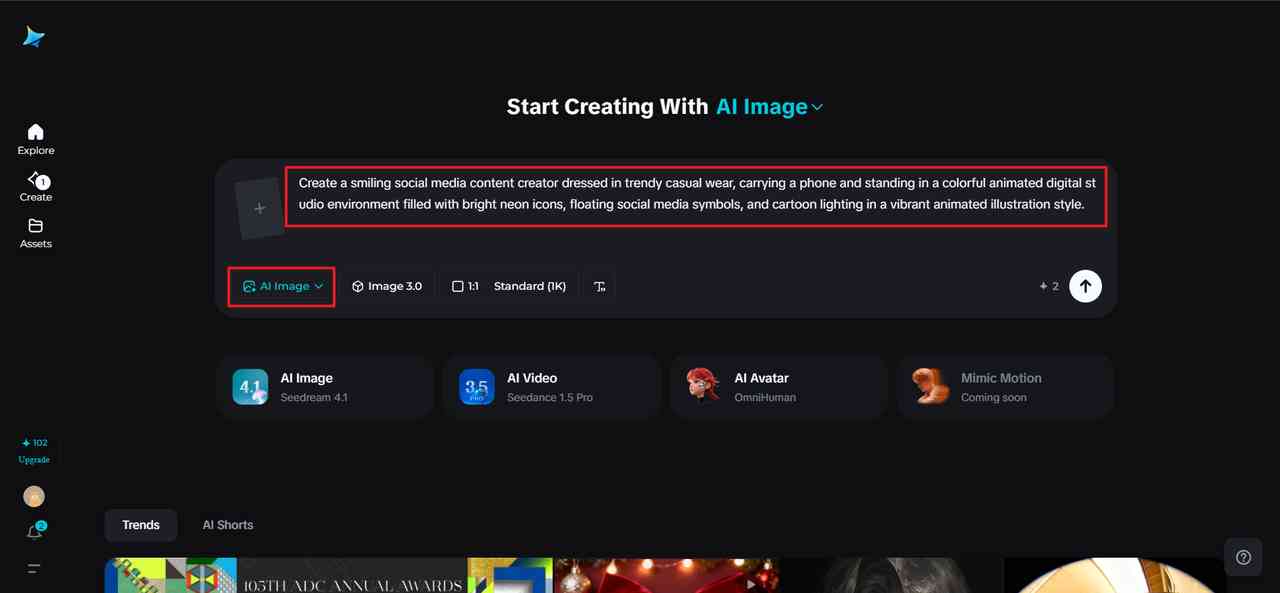Select the AI Image Seedream 4.1 card
Viewport: 1280px width, 593px height.
click(325, 387)
